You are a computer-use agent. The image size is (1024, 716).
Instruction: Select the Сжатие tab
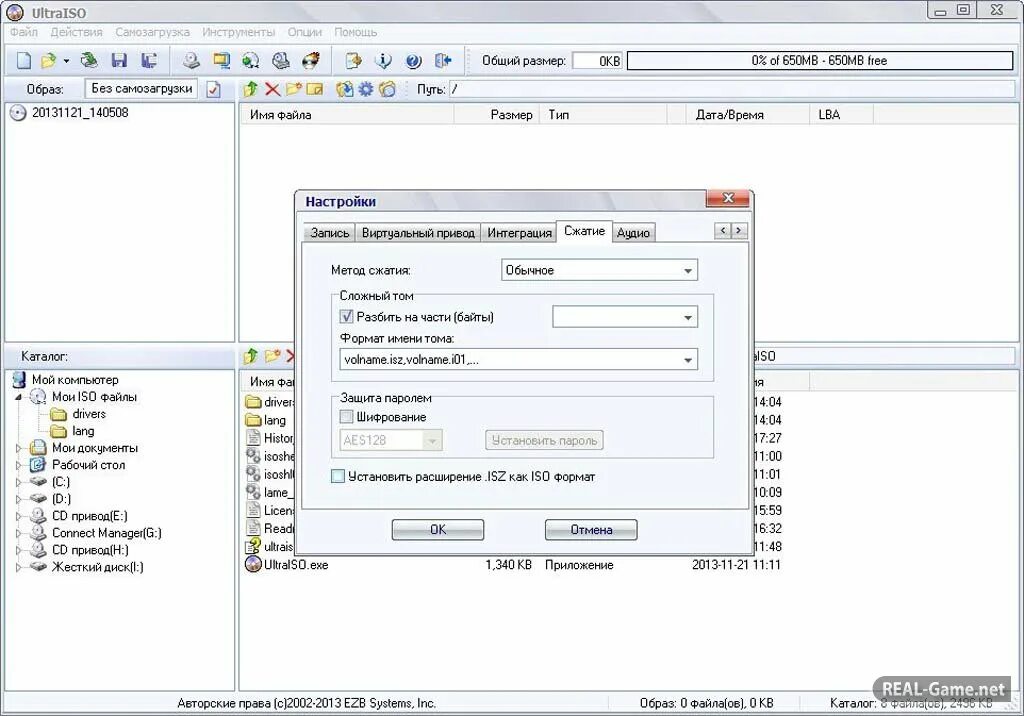click(x=584, y=231)
